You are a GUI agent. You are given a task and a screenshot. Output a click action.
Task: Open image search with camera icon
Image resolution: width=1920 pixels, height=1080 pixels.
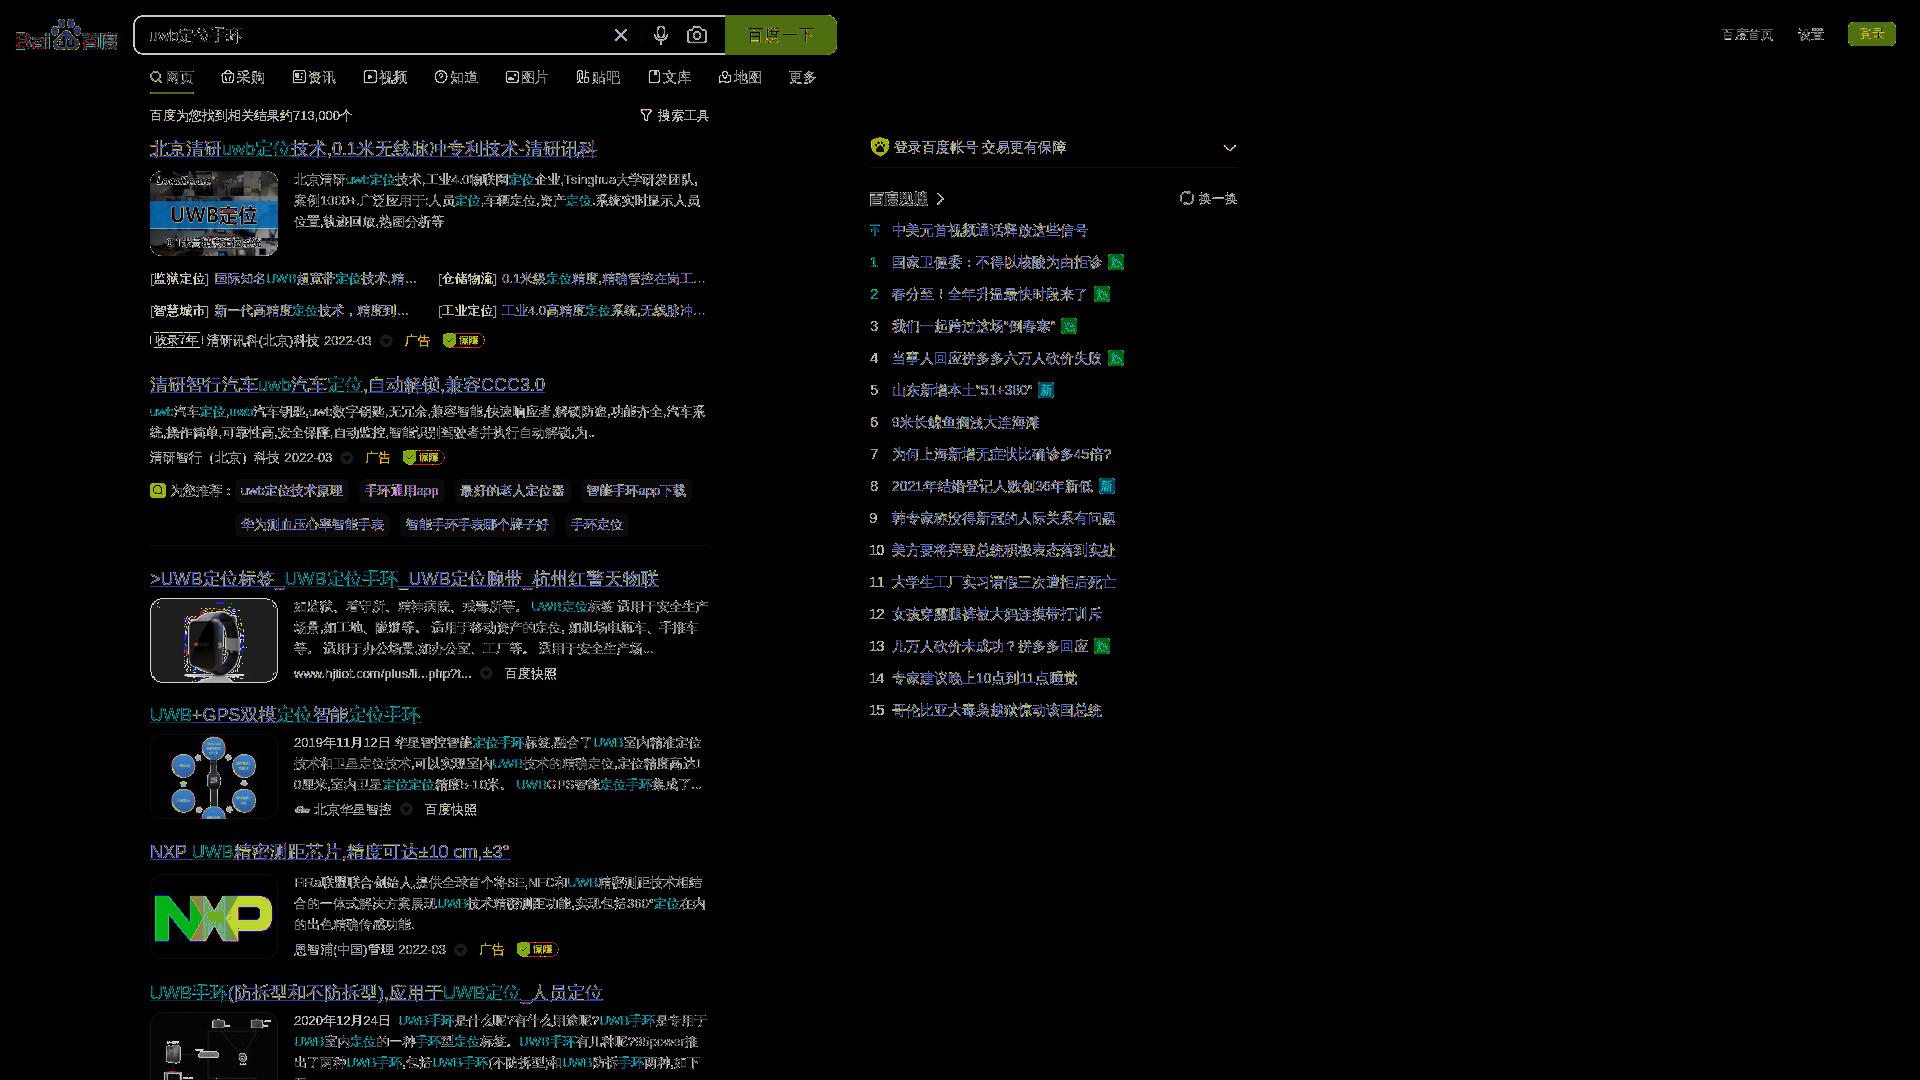coord(697,35)
